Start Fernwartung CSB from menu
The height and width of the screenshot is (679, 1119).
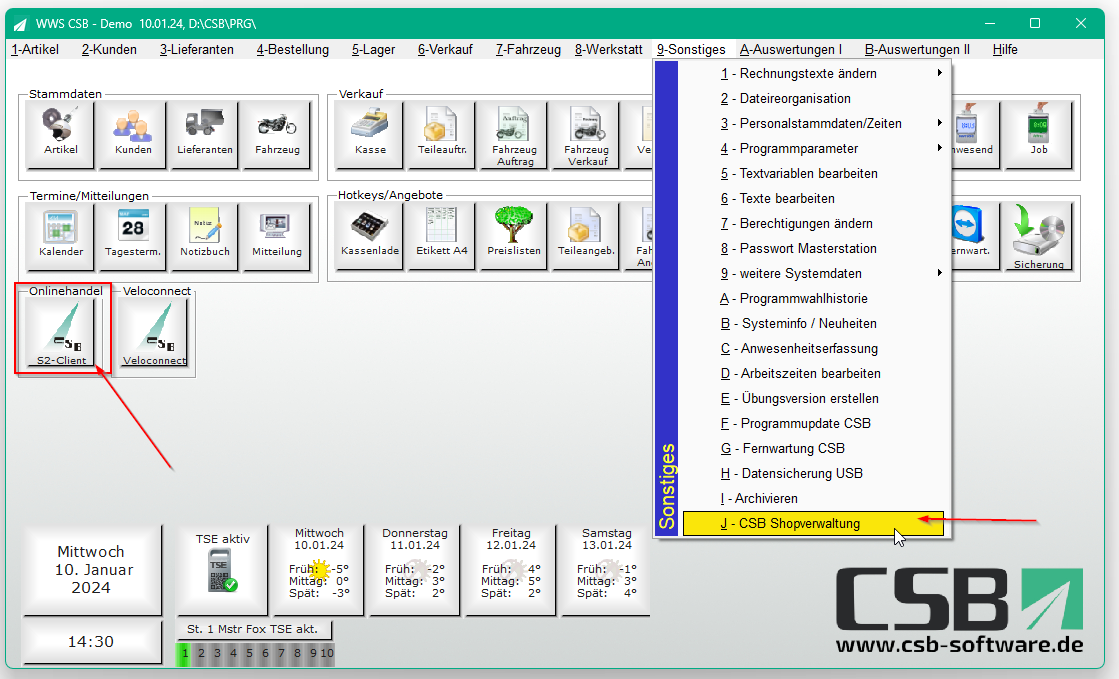pos(814,448)
